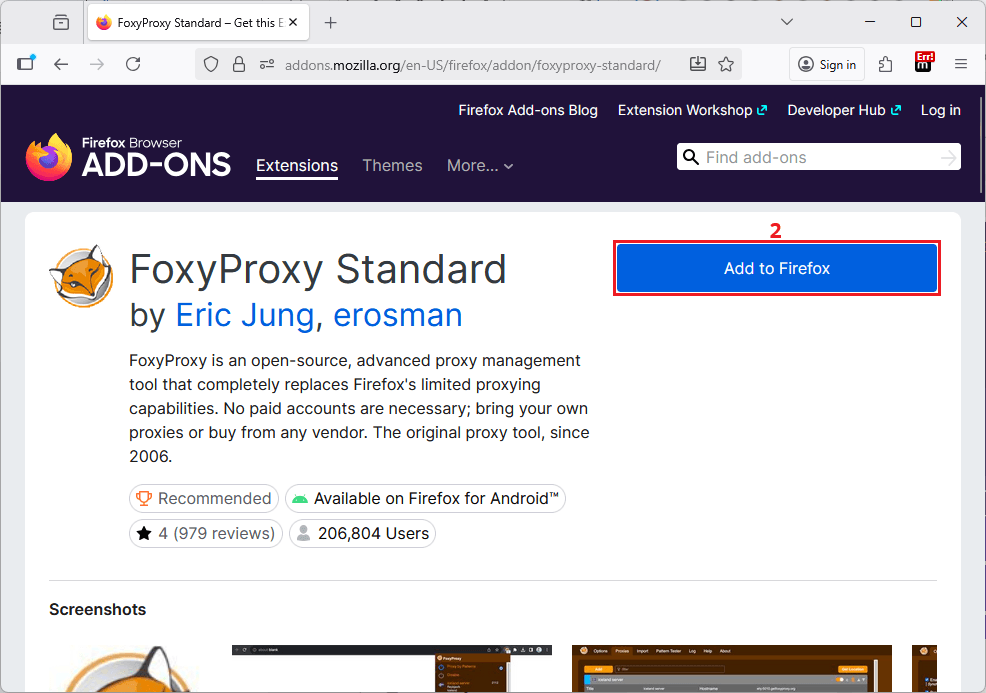The width and height of the screenshot is (986, 693).
Task: Click the install page app icon in address bar
Action: (698, 64)
